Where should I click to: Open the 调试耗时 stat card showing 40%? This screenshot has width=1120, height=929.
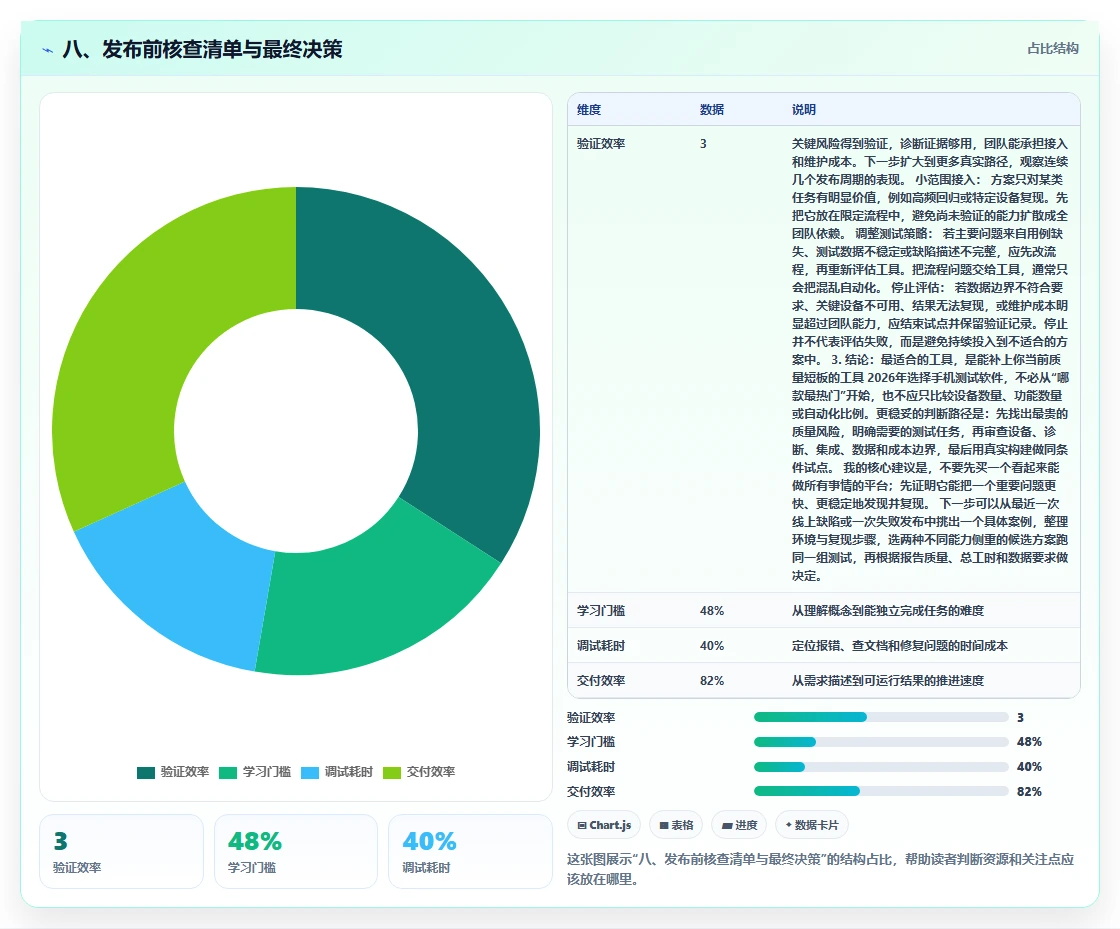click(x=470, y=852)
